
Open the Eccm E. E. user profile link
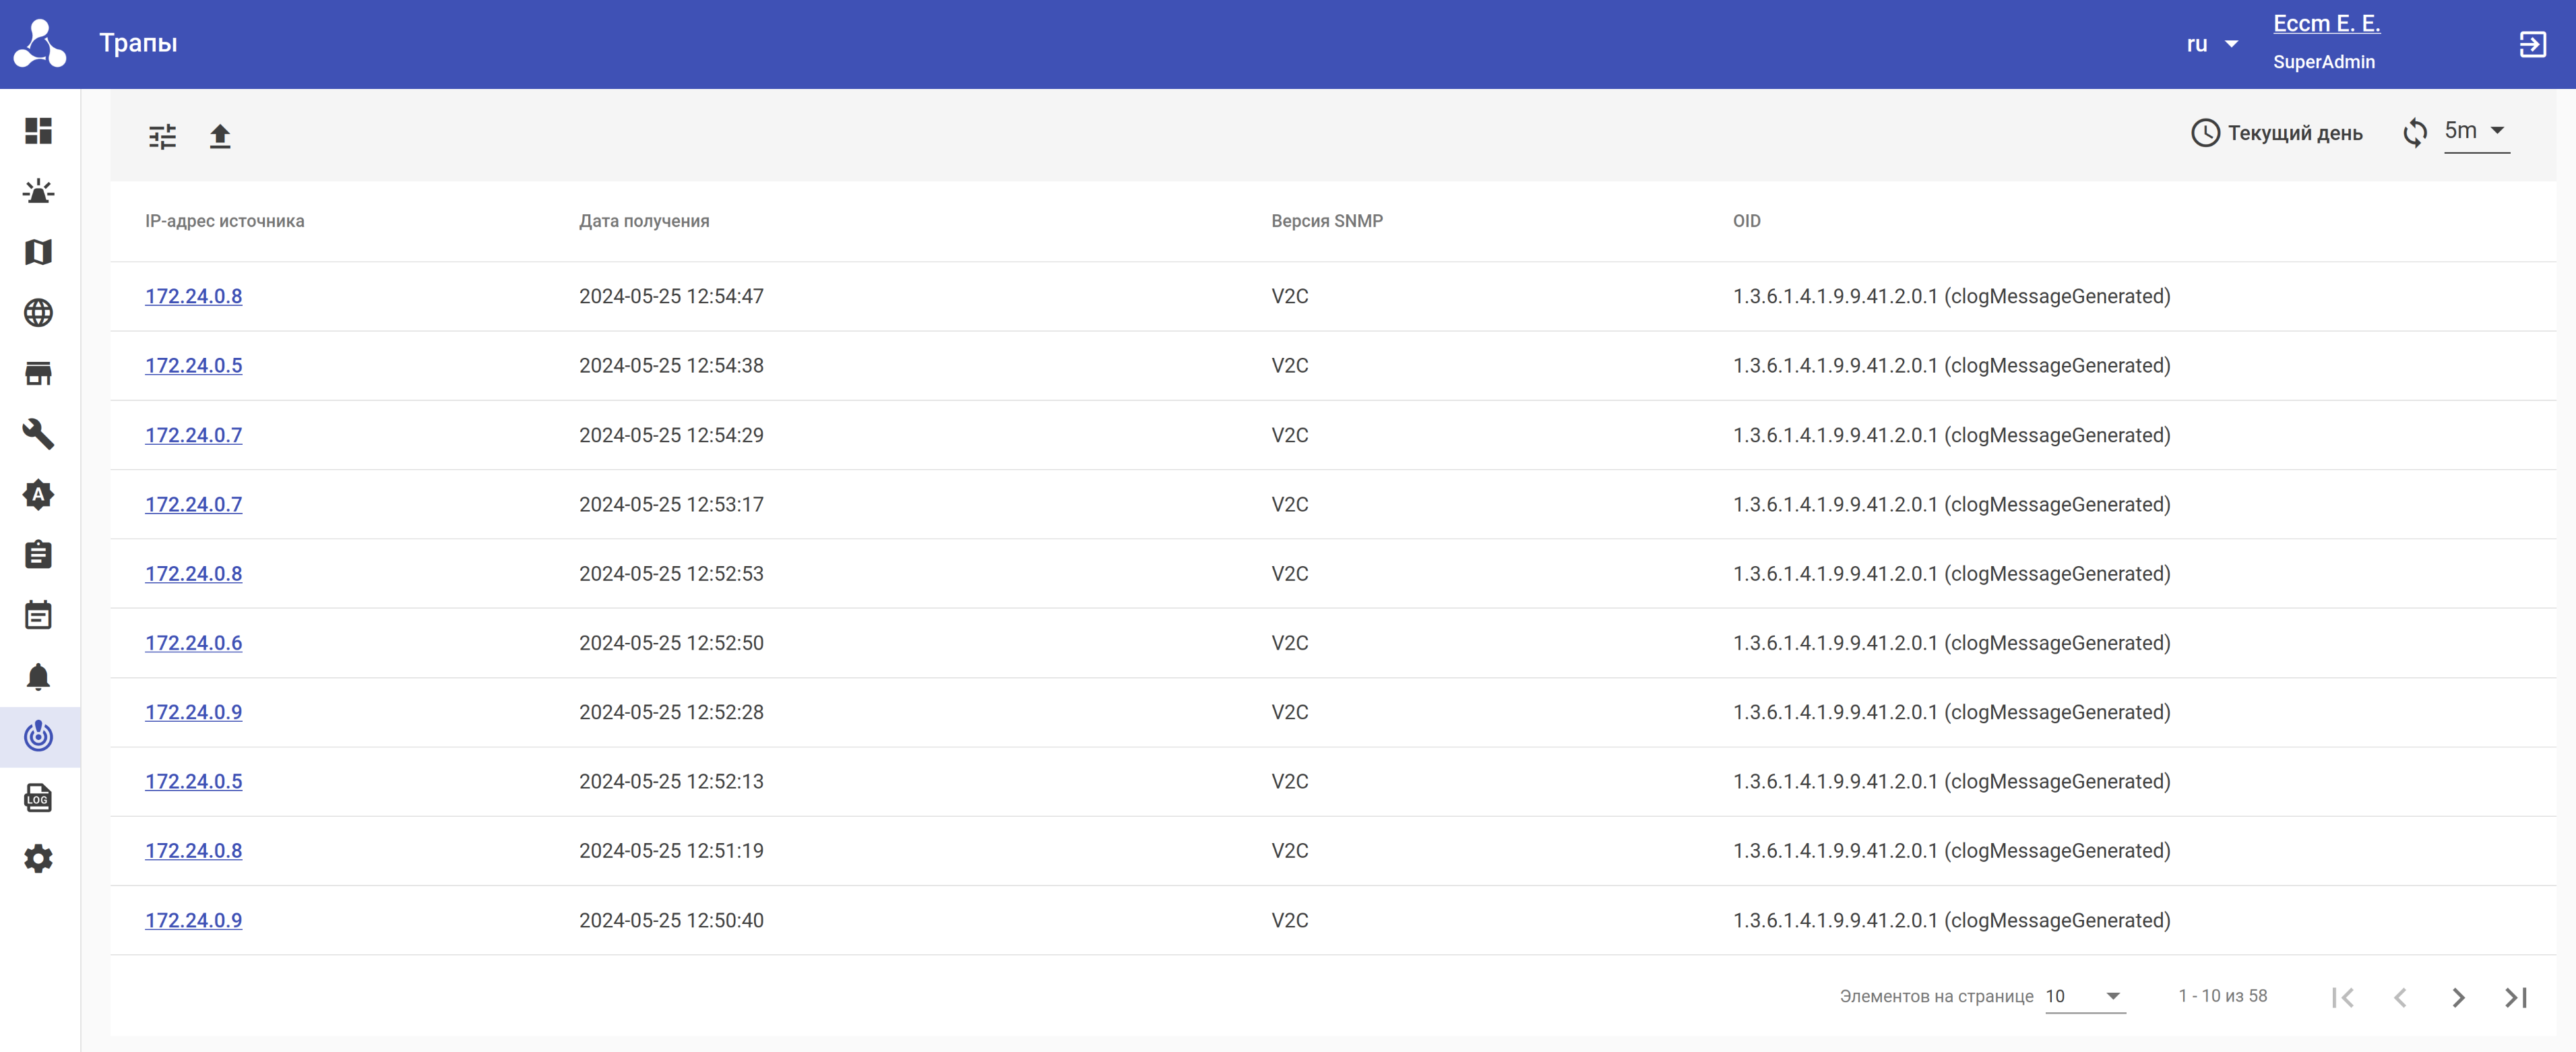click(2326, 24)
